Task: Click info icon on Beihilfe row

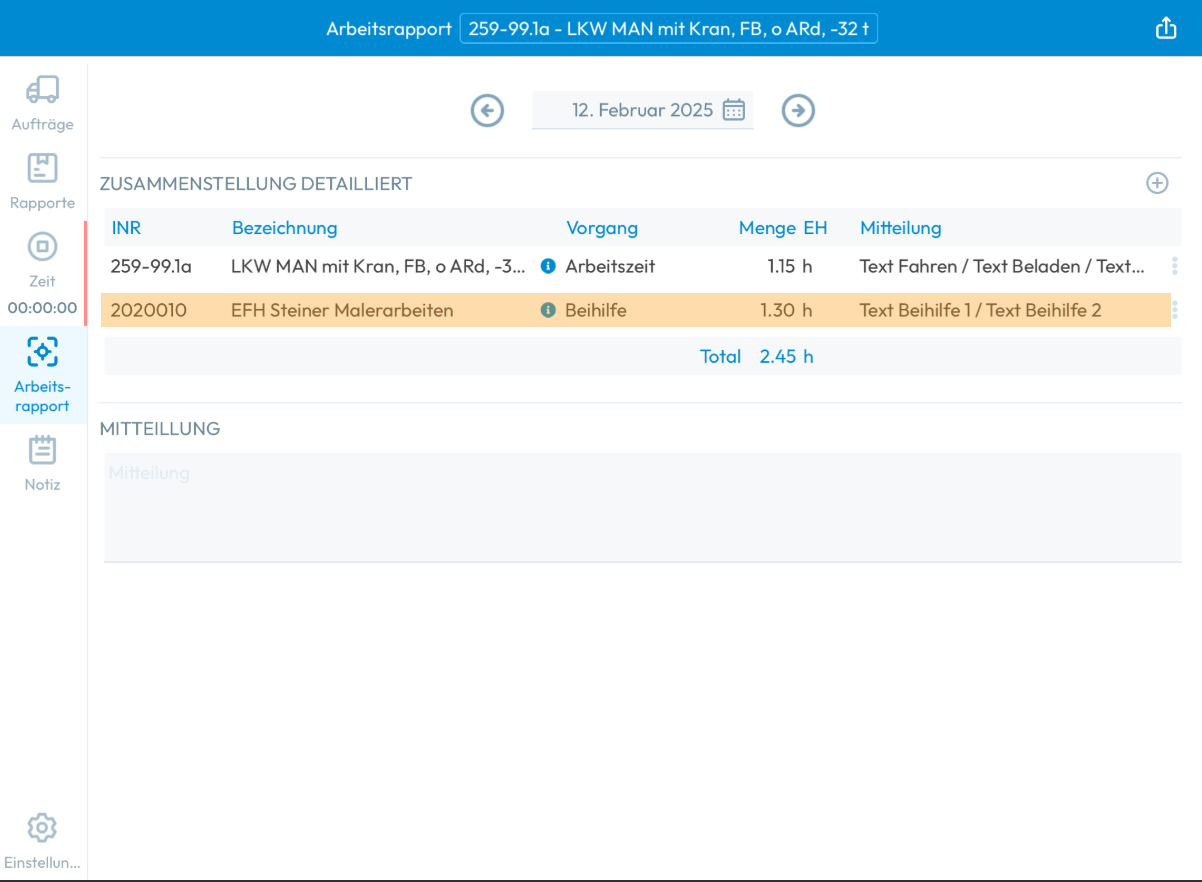Action: click(547, 311)
